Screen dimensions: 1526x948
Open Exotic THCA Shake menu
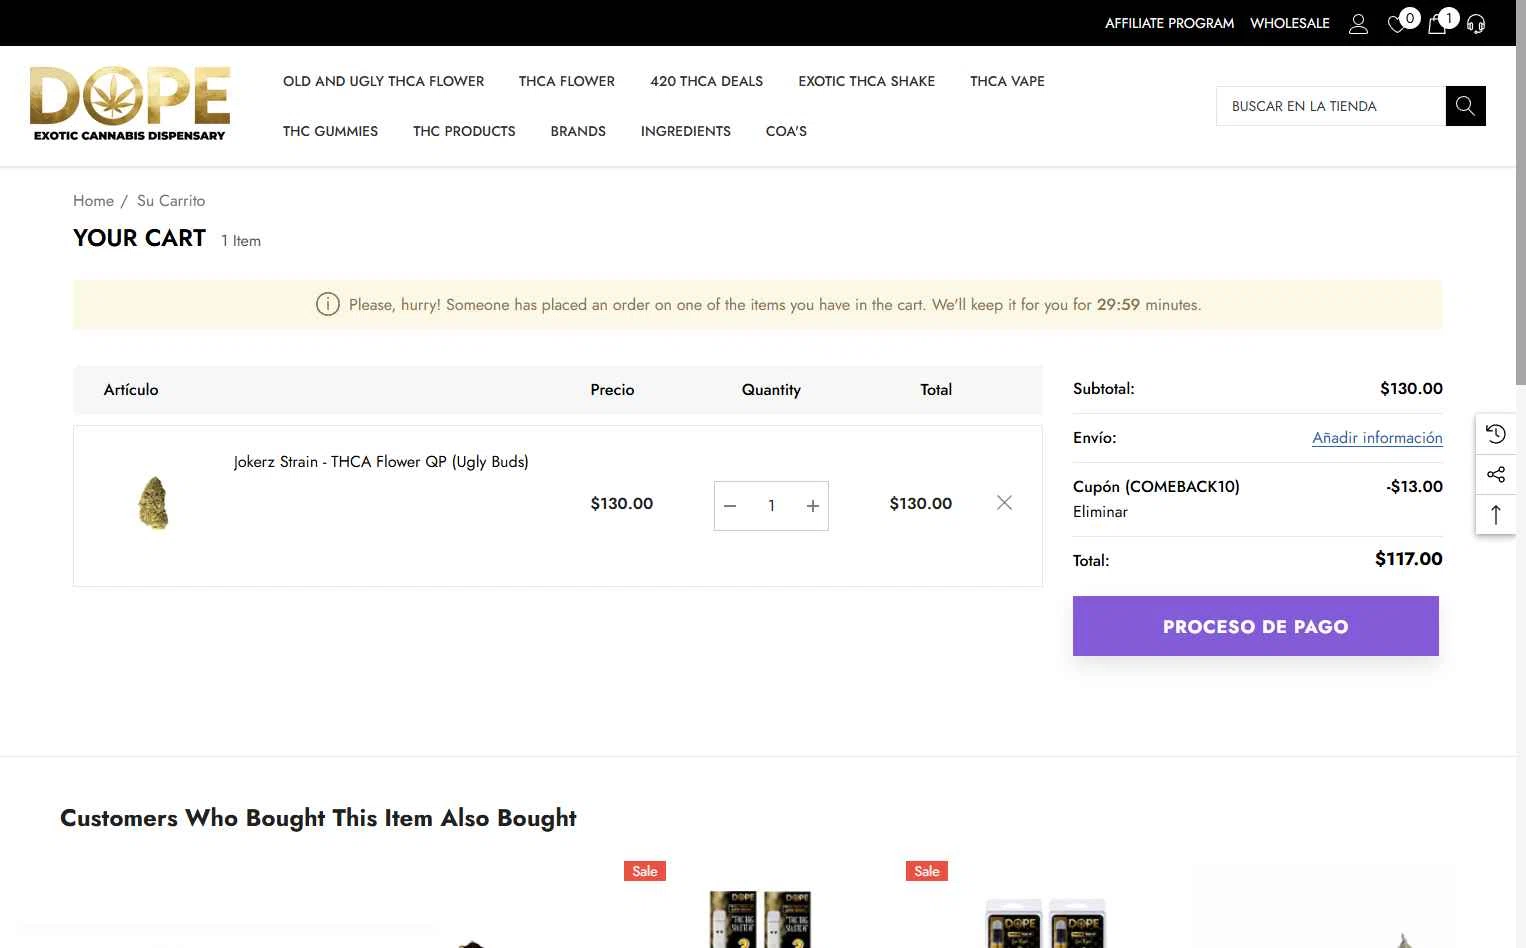tap(867, 81)
